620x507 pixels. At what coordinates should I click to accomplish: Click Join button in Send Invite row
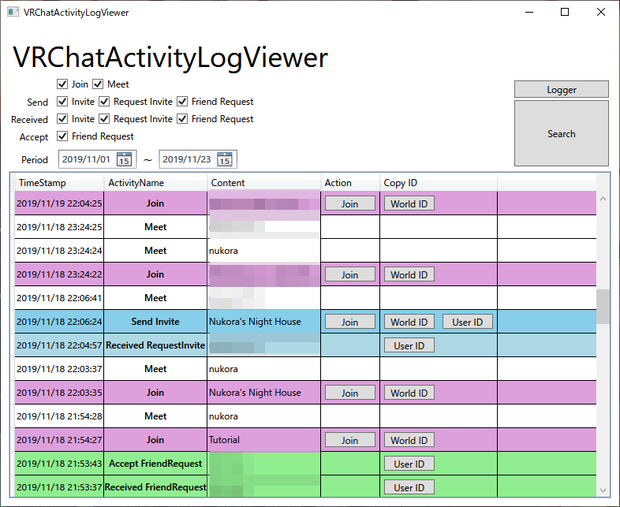(350, 322)
